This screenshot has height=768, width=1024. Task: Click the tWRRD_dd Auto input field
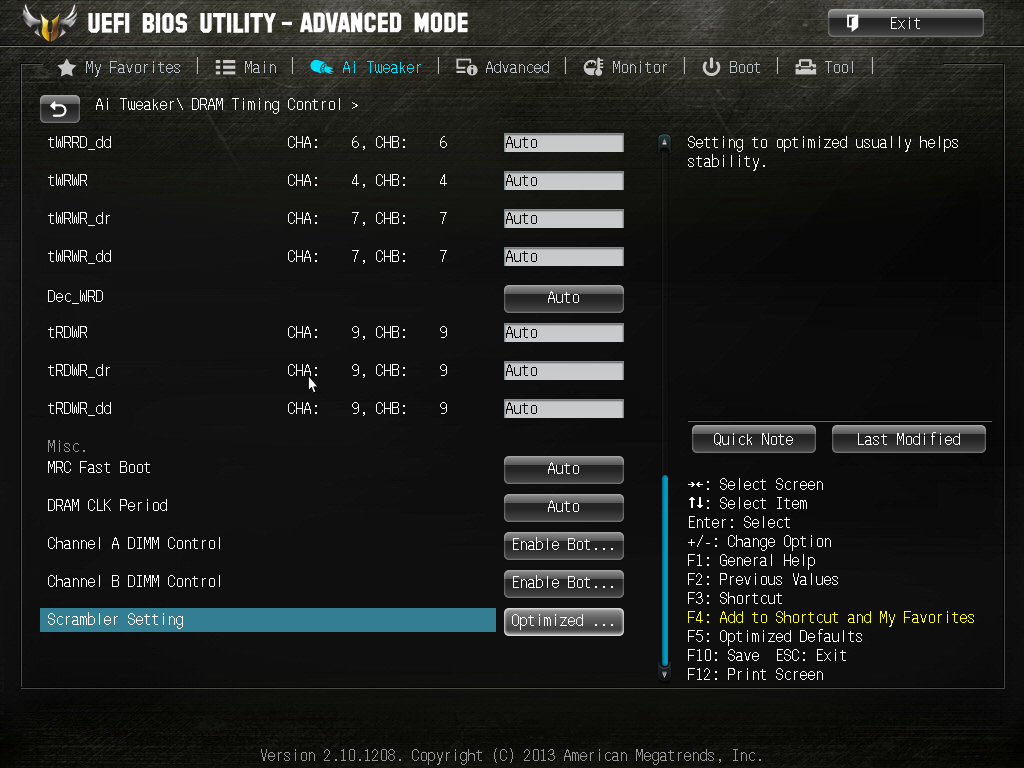click(x=564, y=143)
